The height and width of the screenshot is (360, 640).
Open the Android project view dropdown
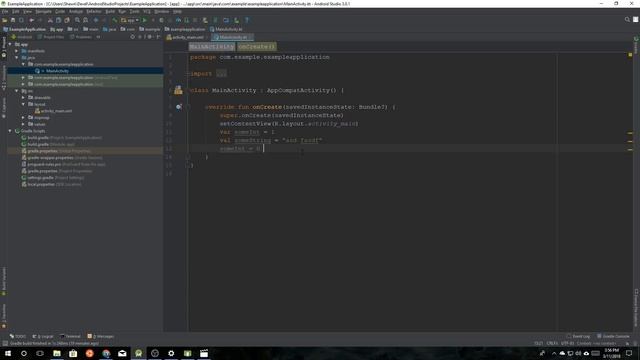click(22, 37)
